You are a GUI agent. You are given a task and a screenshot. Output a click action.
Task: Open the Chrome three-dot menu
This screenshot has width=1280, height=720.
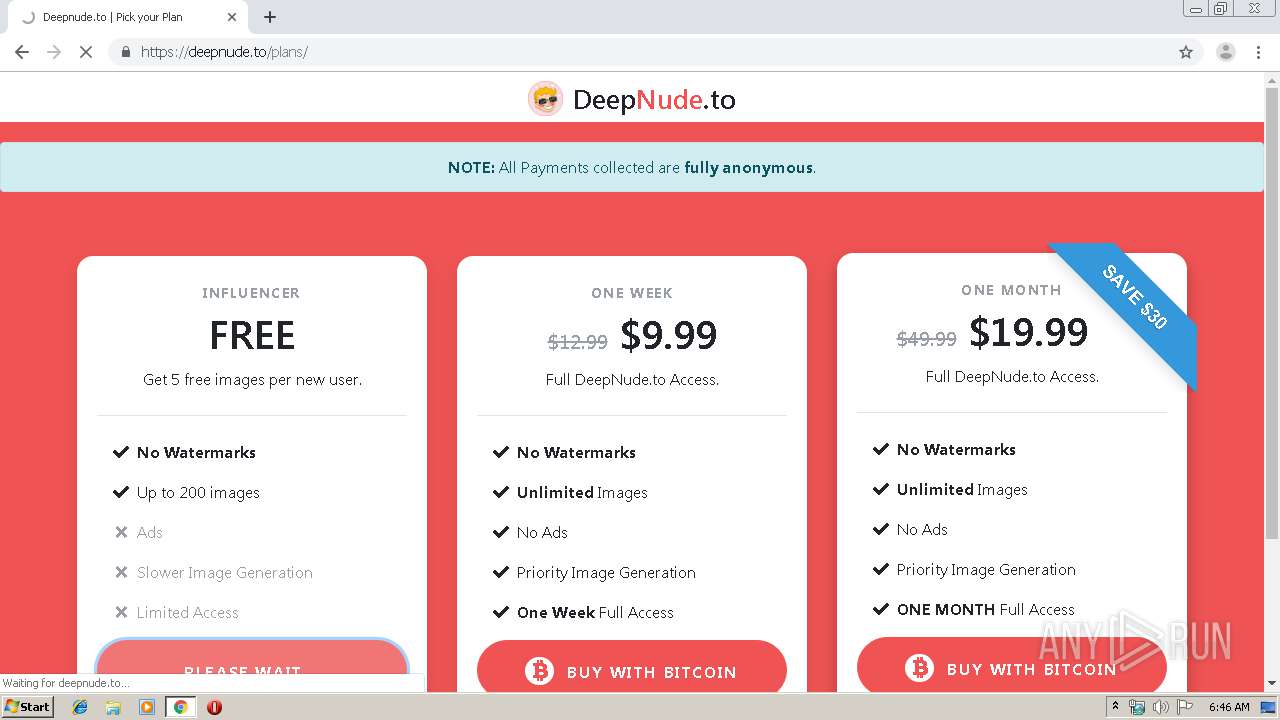(1259, 52)
